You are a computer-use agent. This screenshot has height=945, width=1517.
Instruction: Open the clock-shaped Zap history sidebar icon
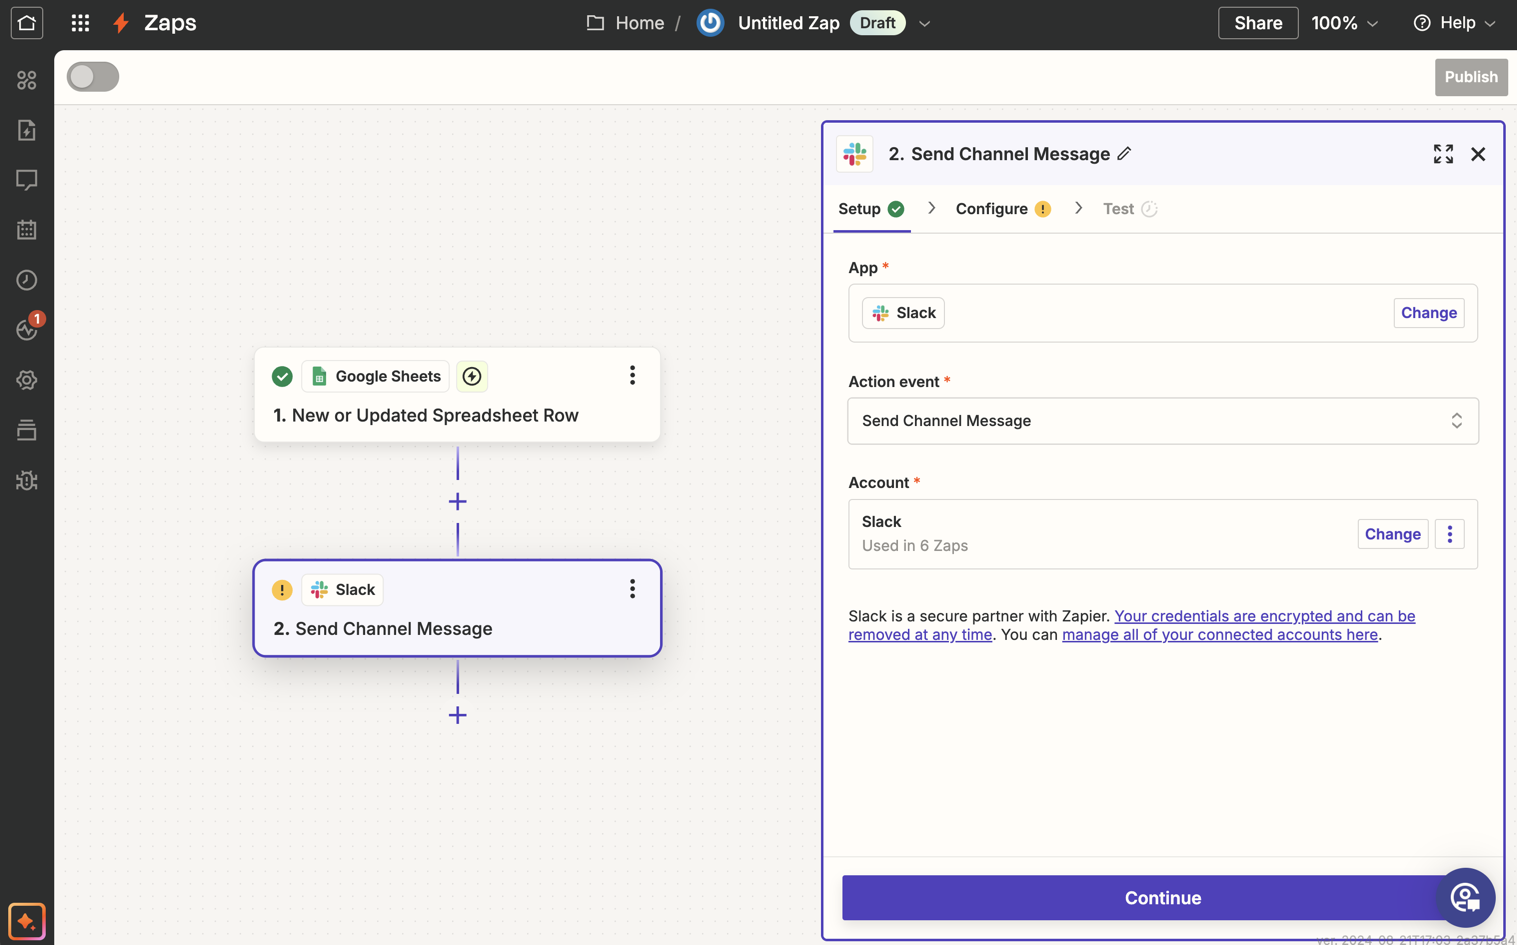click(26, 280)
